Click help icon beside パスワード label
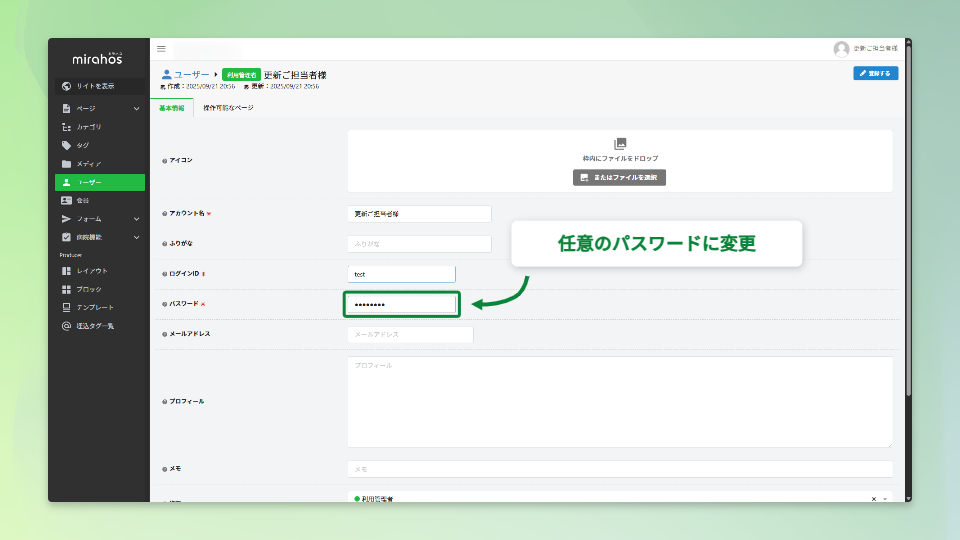 coord(164,304)
